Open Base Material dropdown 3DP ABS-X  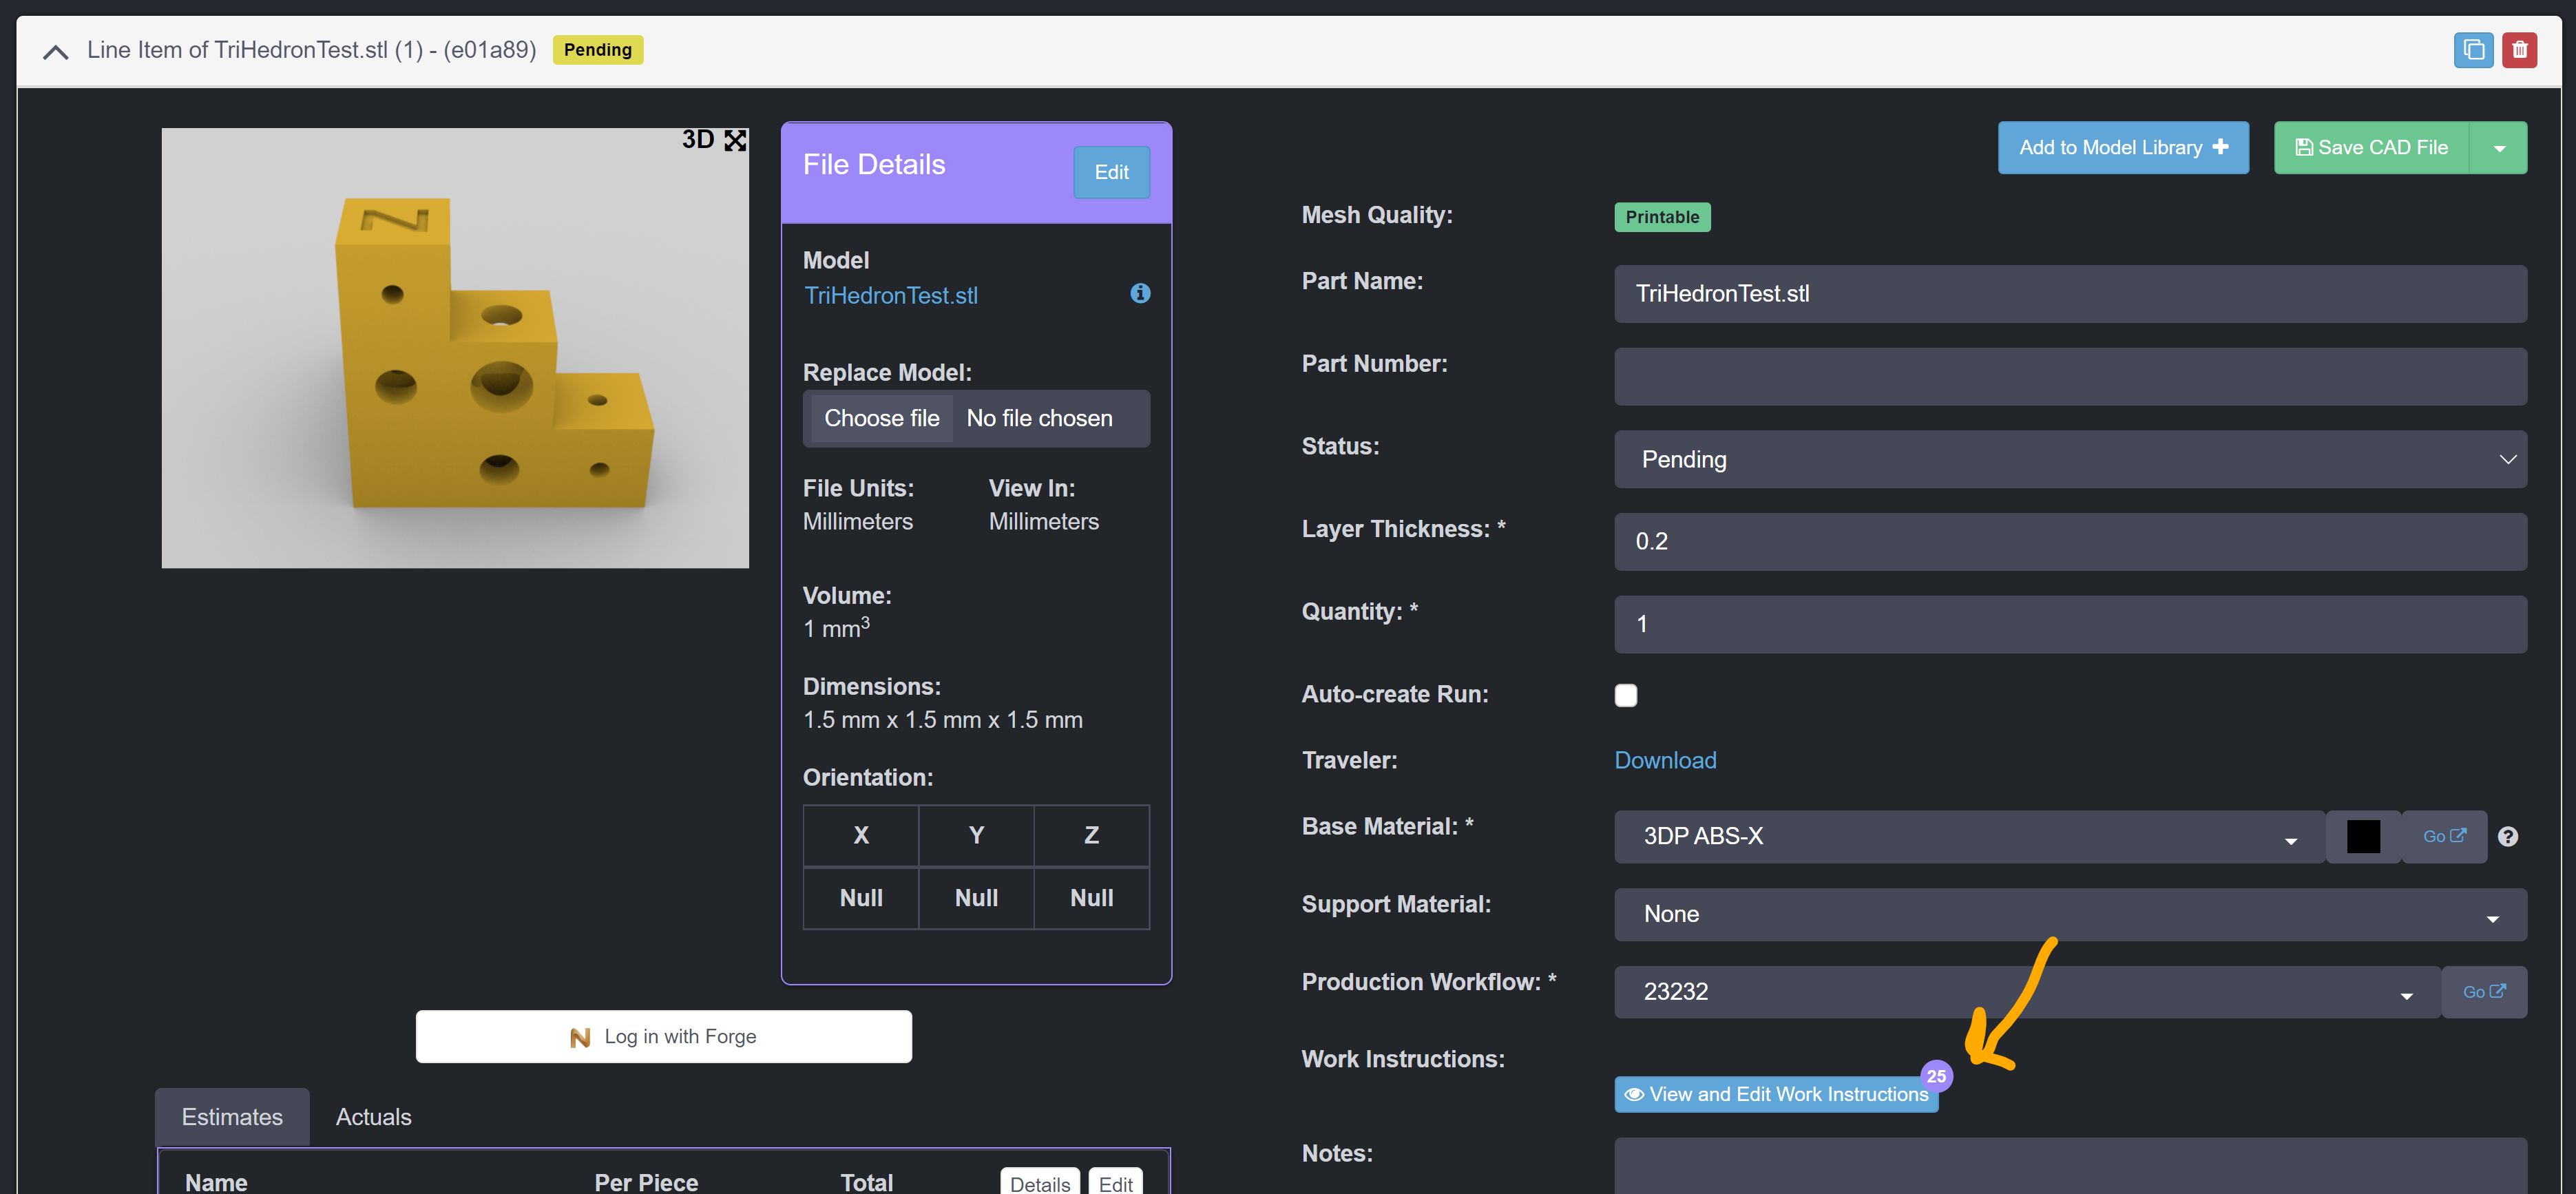(1968, 836)
